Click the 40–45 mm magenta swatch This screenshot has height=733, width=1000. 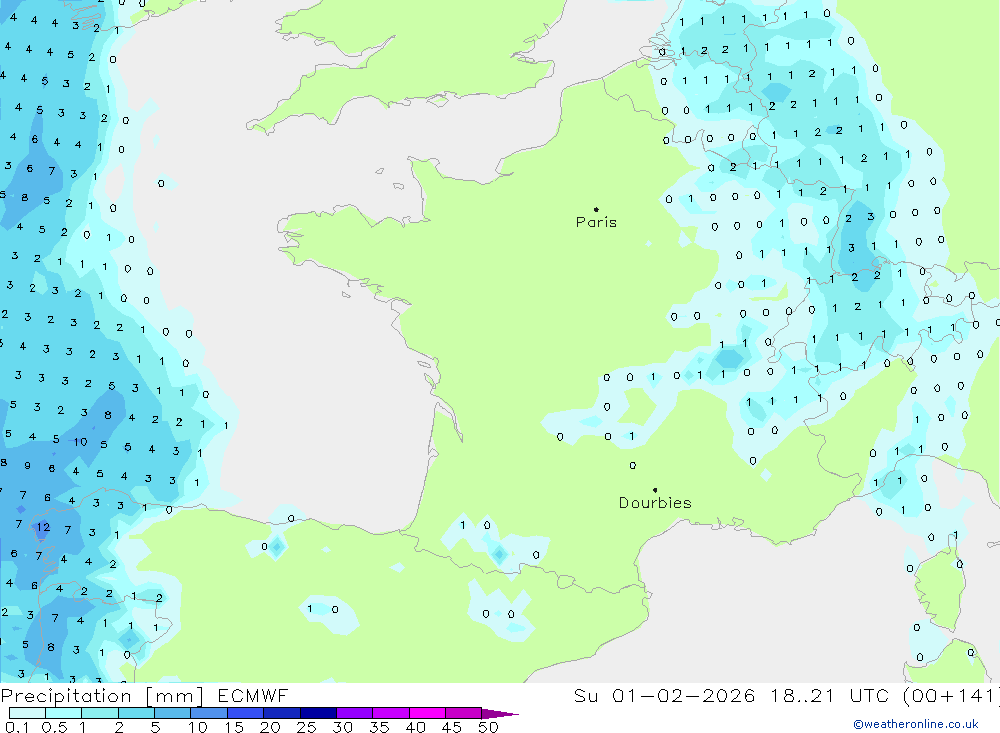tap(427, 713)
